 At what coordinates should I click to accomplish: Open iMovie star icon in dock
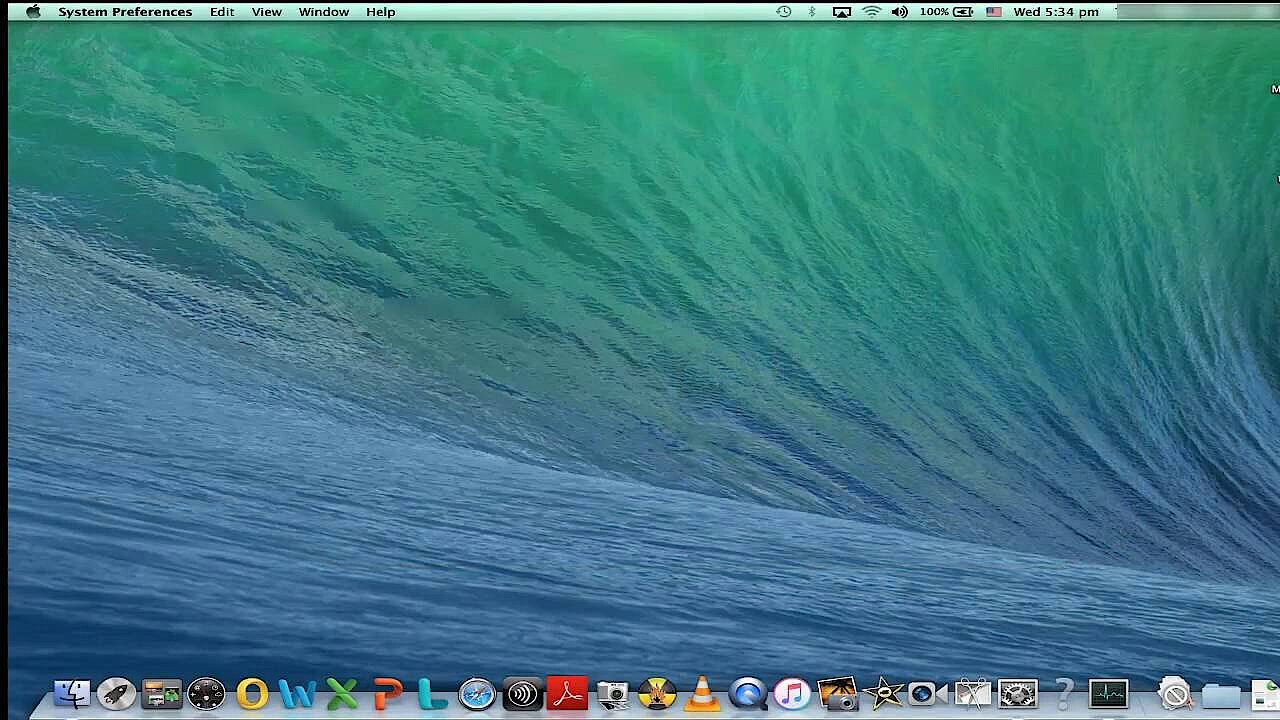(883, 693)
